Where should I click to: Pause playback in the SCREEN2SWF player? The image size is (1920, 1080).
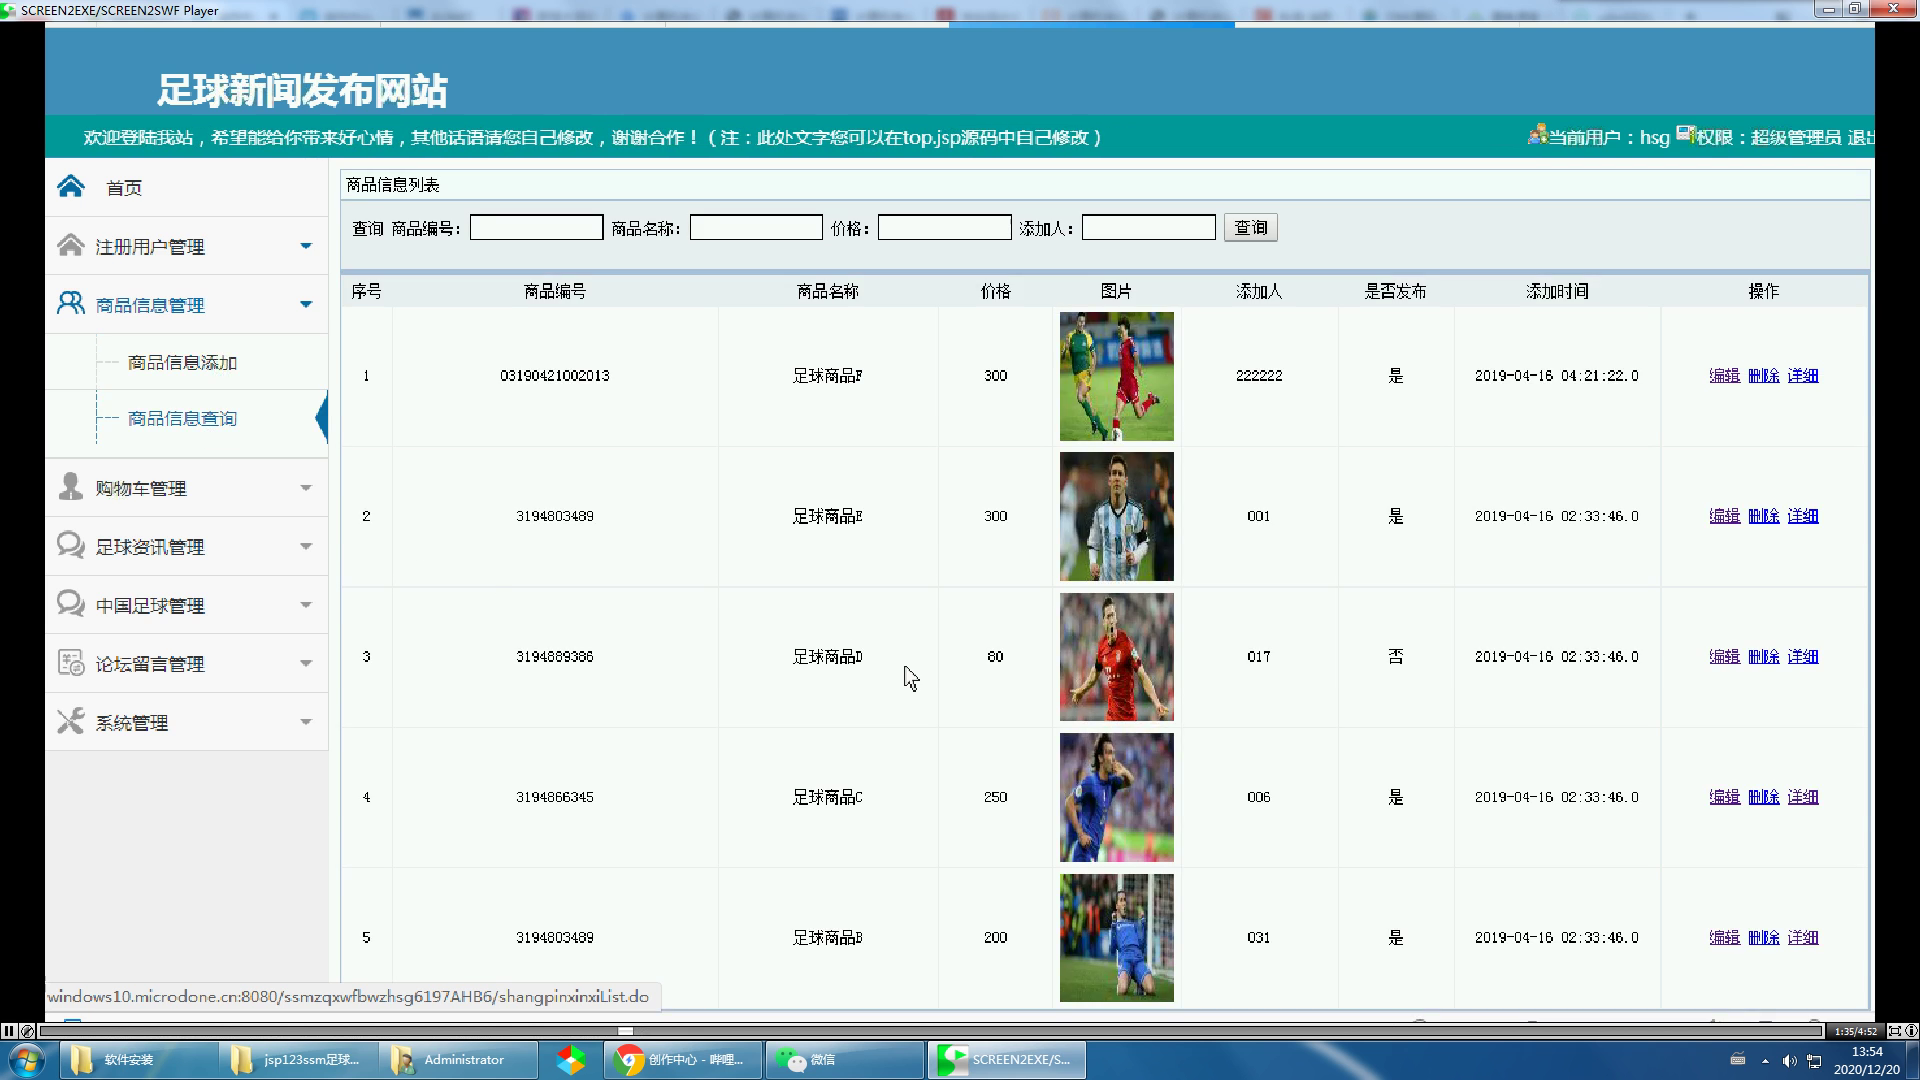click(x=9, y=1031)
